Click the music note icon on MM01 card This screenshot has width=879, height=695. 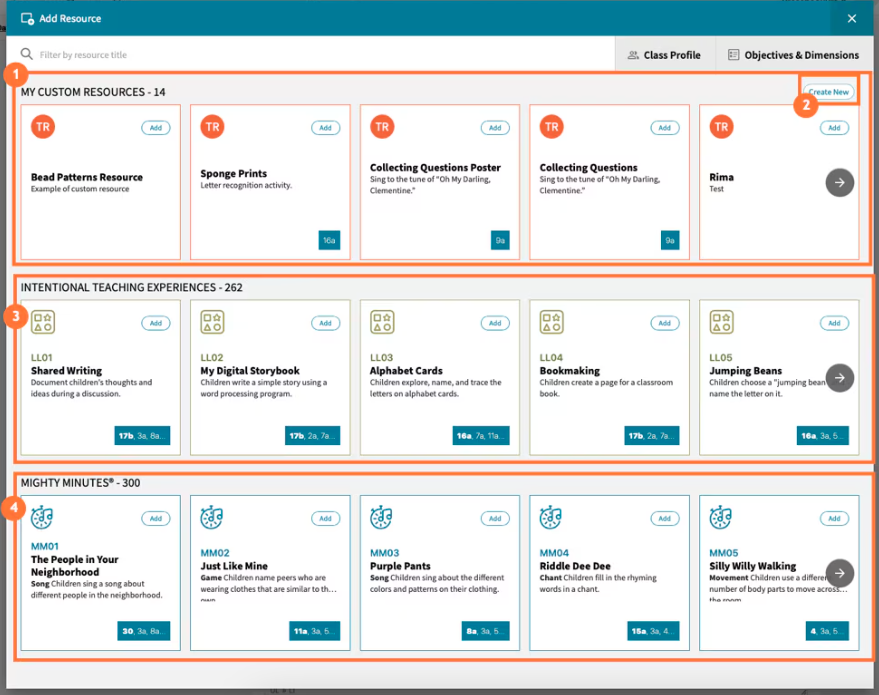click(x=42, y=518)
